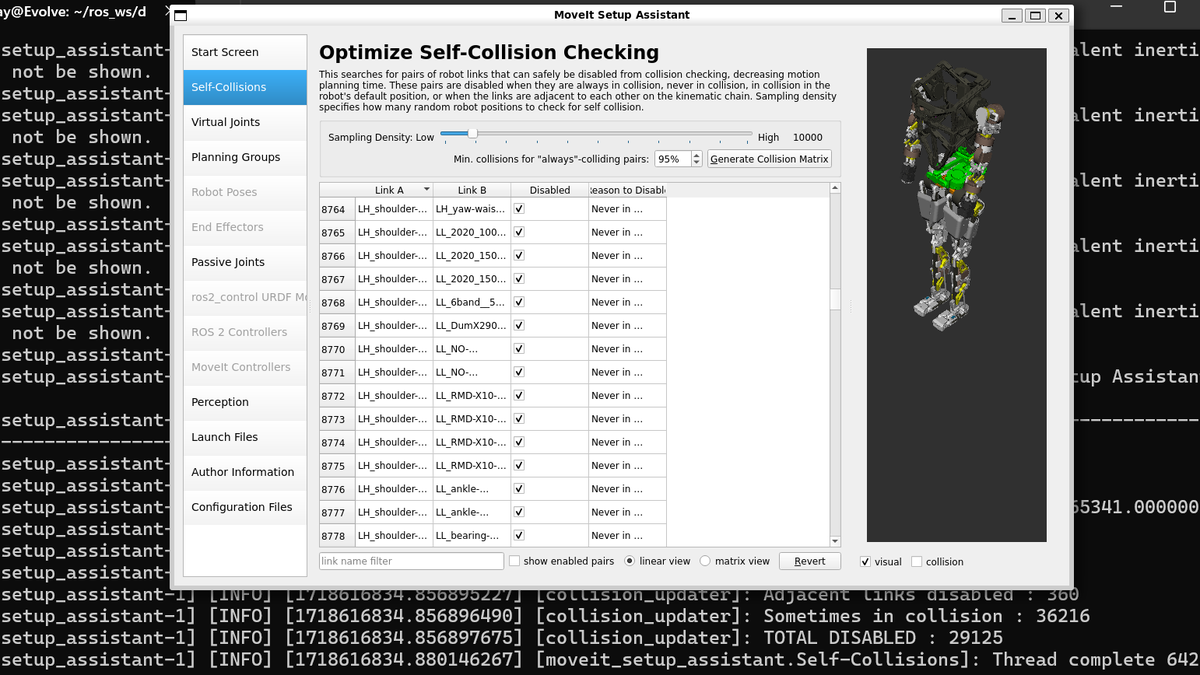Go to the Perception step

click(245, 402)
